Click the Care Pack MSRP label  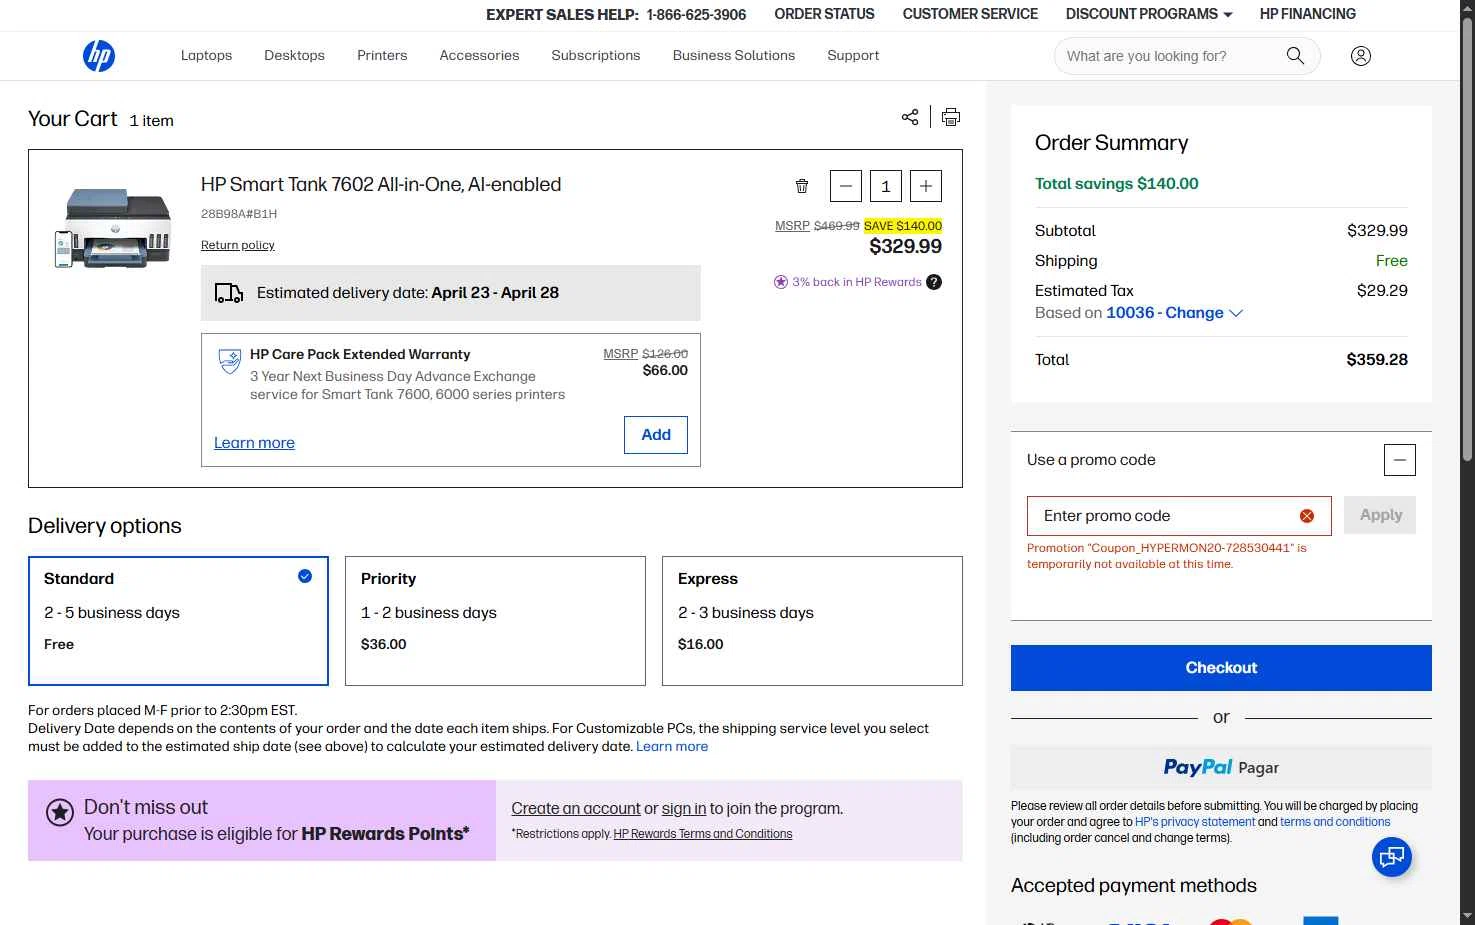tap(620, 354)
